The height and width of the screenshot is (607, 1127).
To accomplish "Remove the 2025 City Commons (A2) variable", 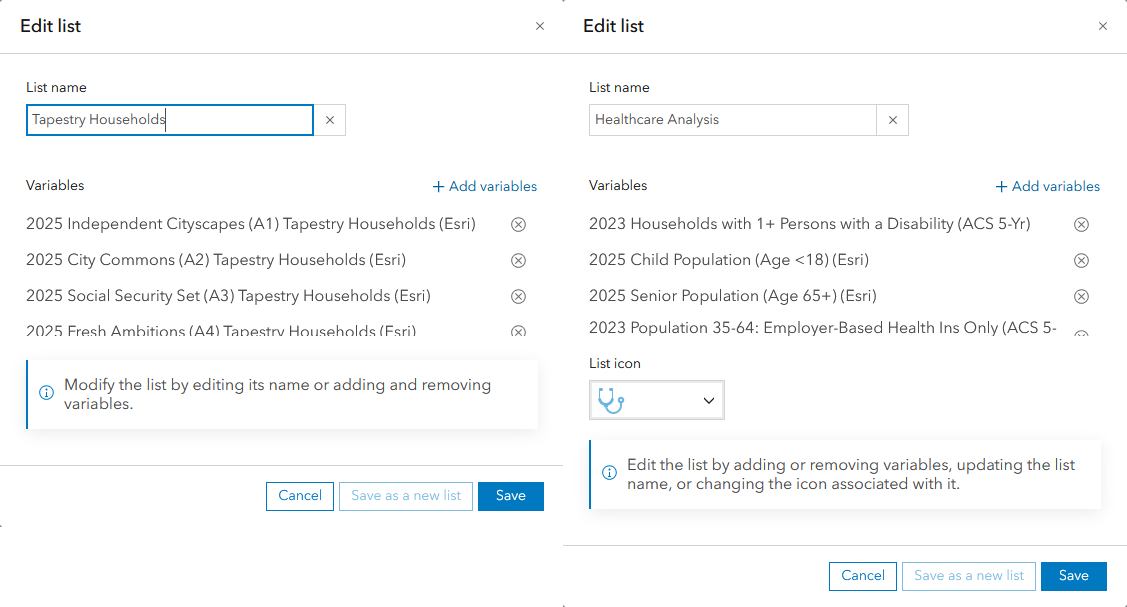I will click(518, 260).
